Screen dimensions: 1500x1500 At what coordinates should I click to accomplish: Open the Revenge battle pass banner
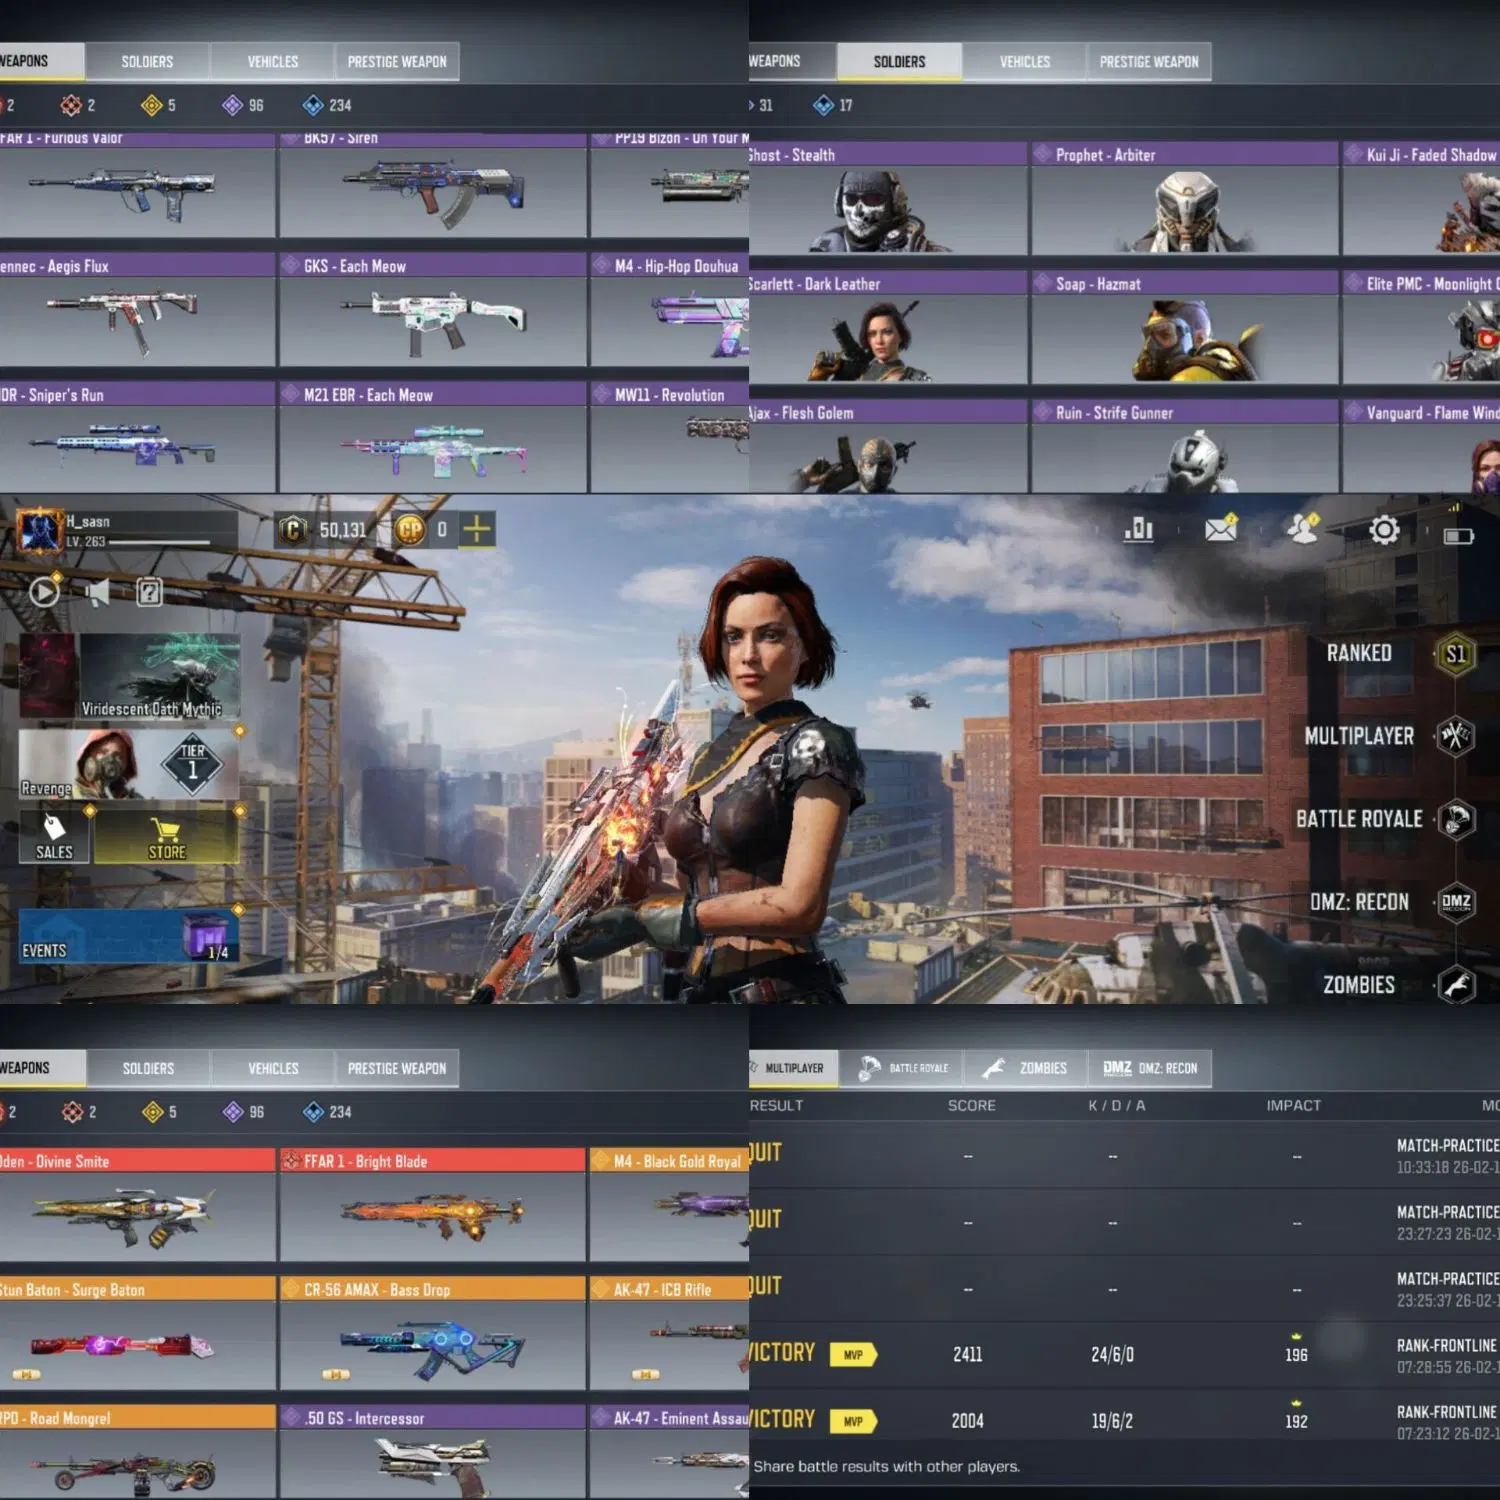129,764
